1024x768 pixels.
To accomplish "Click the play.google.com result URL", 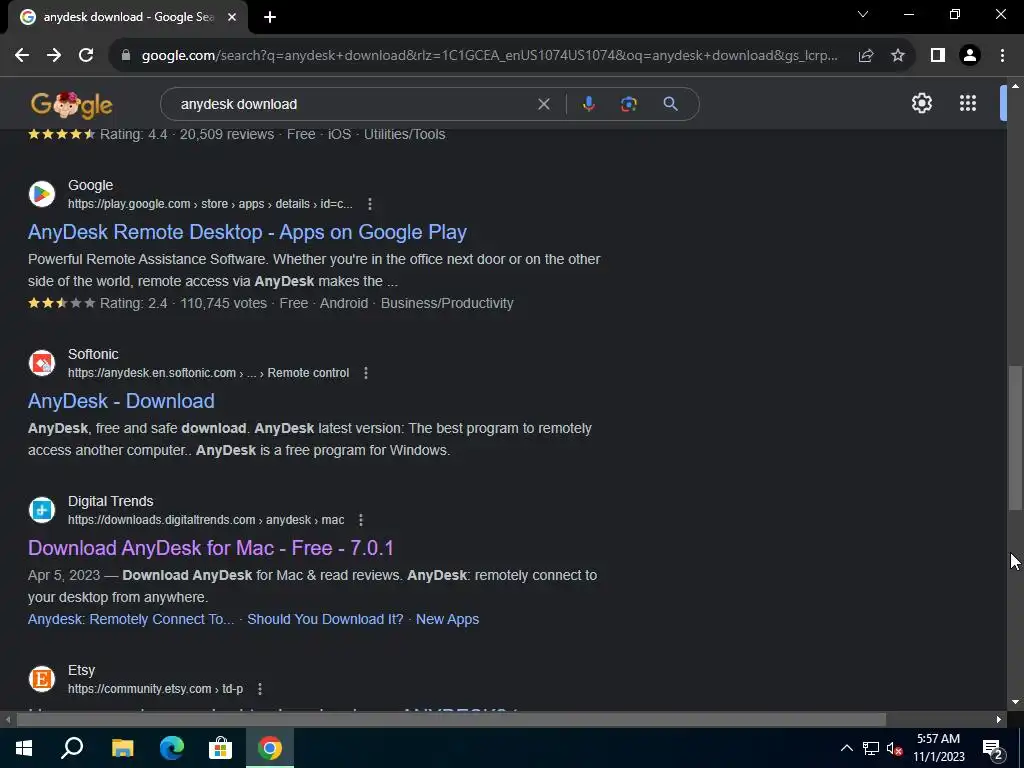I will pos(210,204).
